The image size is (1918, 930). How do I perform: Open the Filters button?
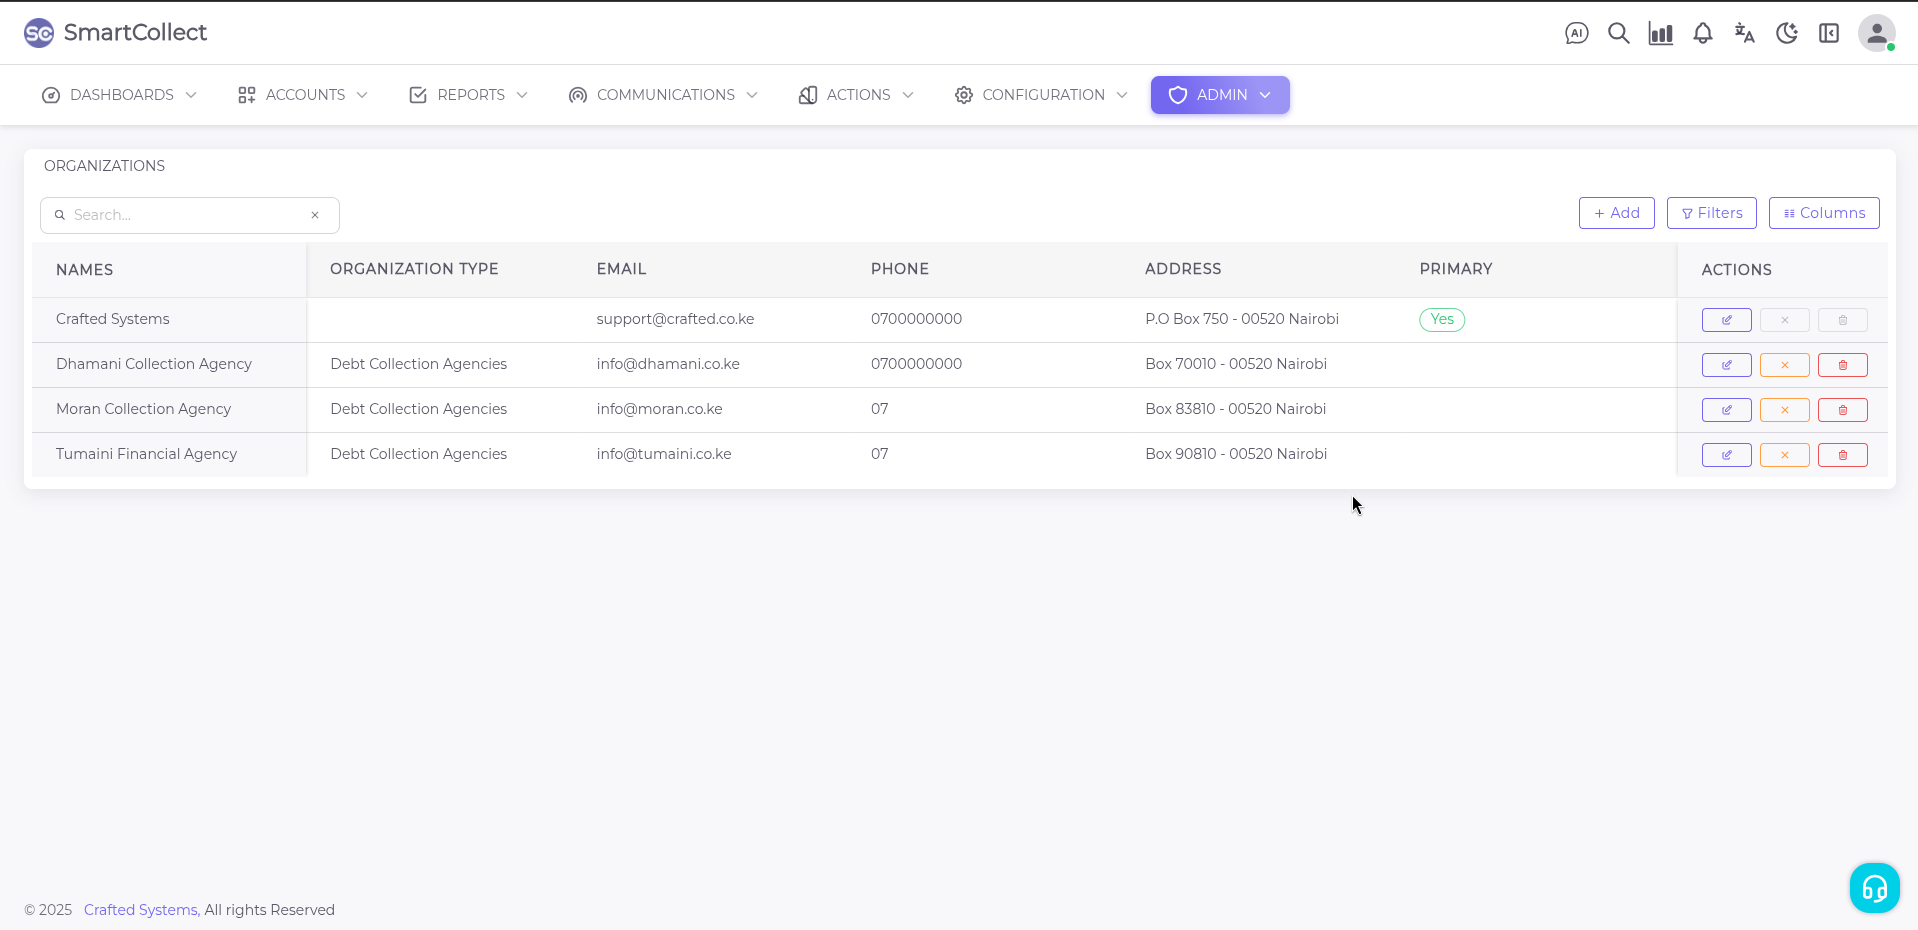(x=1711, y=213)
